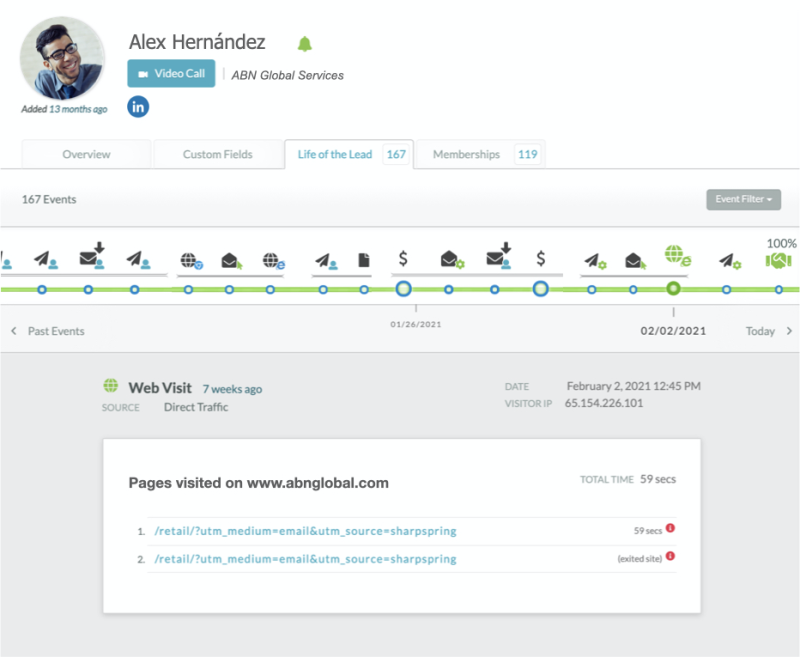Switch to the Custom Fields tab
Image resolution: width=800 pixels, height=657 pixels.
click(218, 154)
